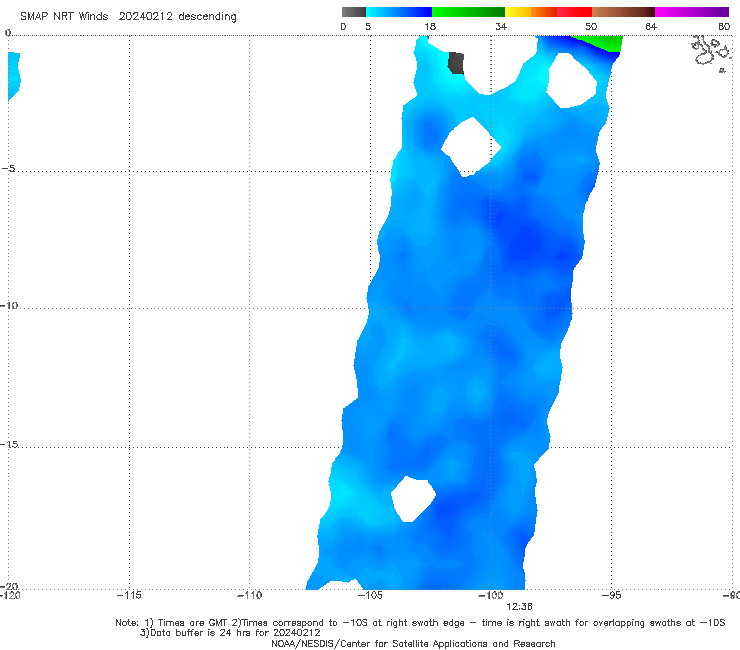740x650 pixels.
Task: Click the red segment of the color bar
Action: click(x=574, y=12)
